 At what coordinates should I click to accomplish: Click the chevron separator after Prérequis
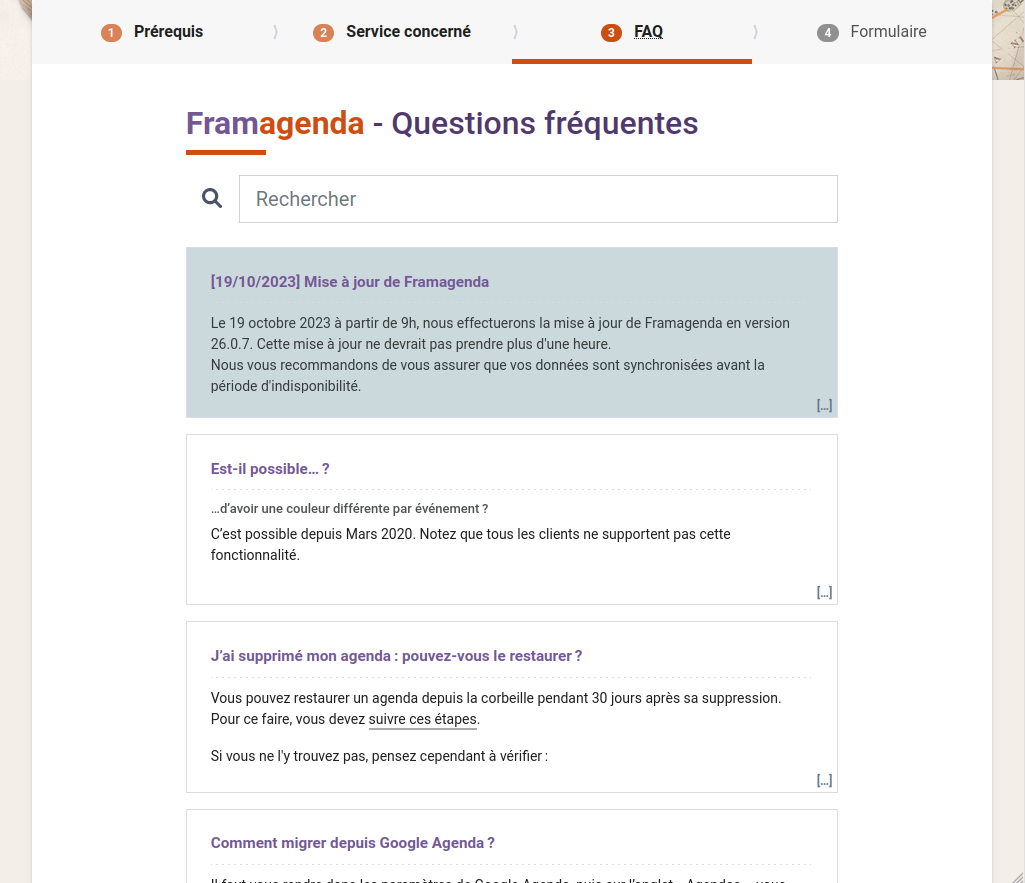[x=275, y=32]
